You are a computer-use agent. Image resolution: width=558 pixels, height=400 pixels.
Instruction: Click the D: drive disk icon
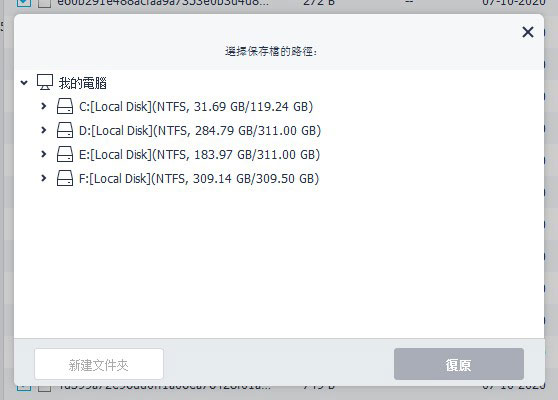65,130
